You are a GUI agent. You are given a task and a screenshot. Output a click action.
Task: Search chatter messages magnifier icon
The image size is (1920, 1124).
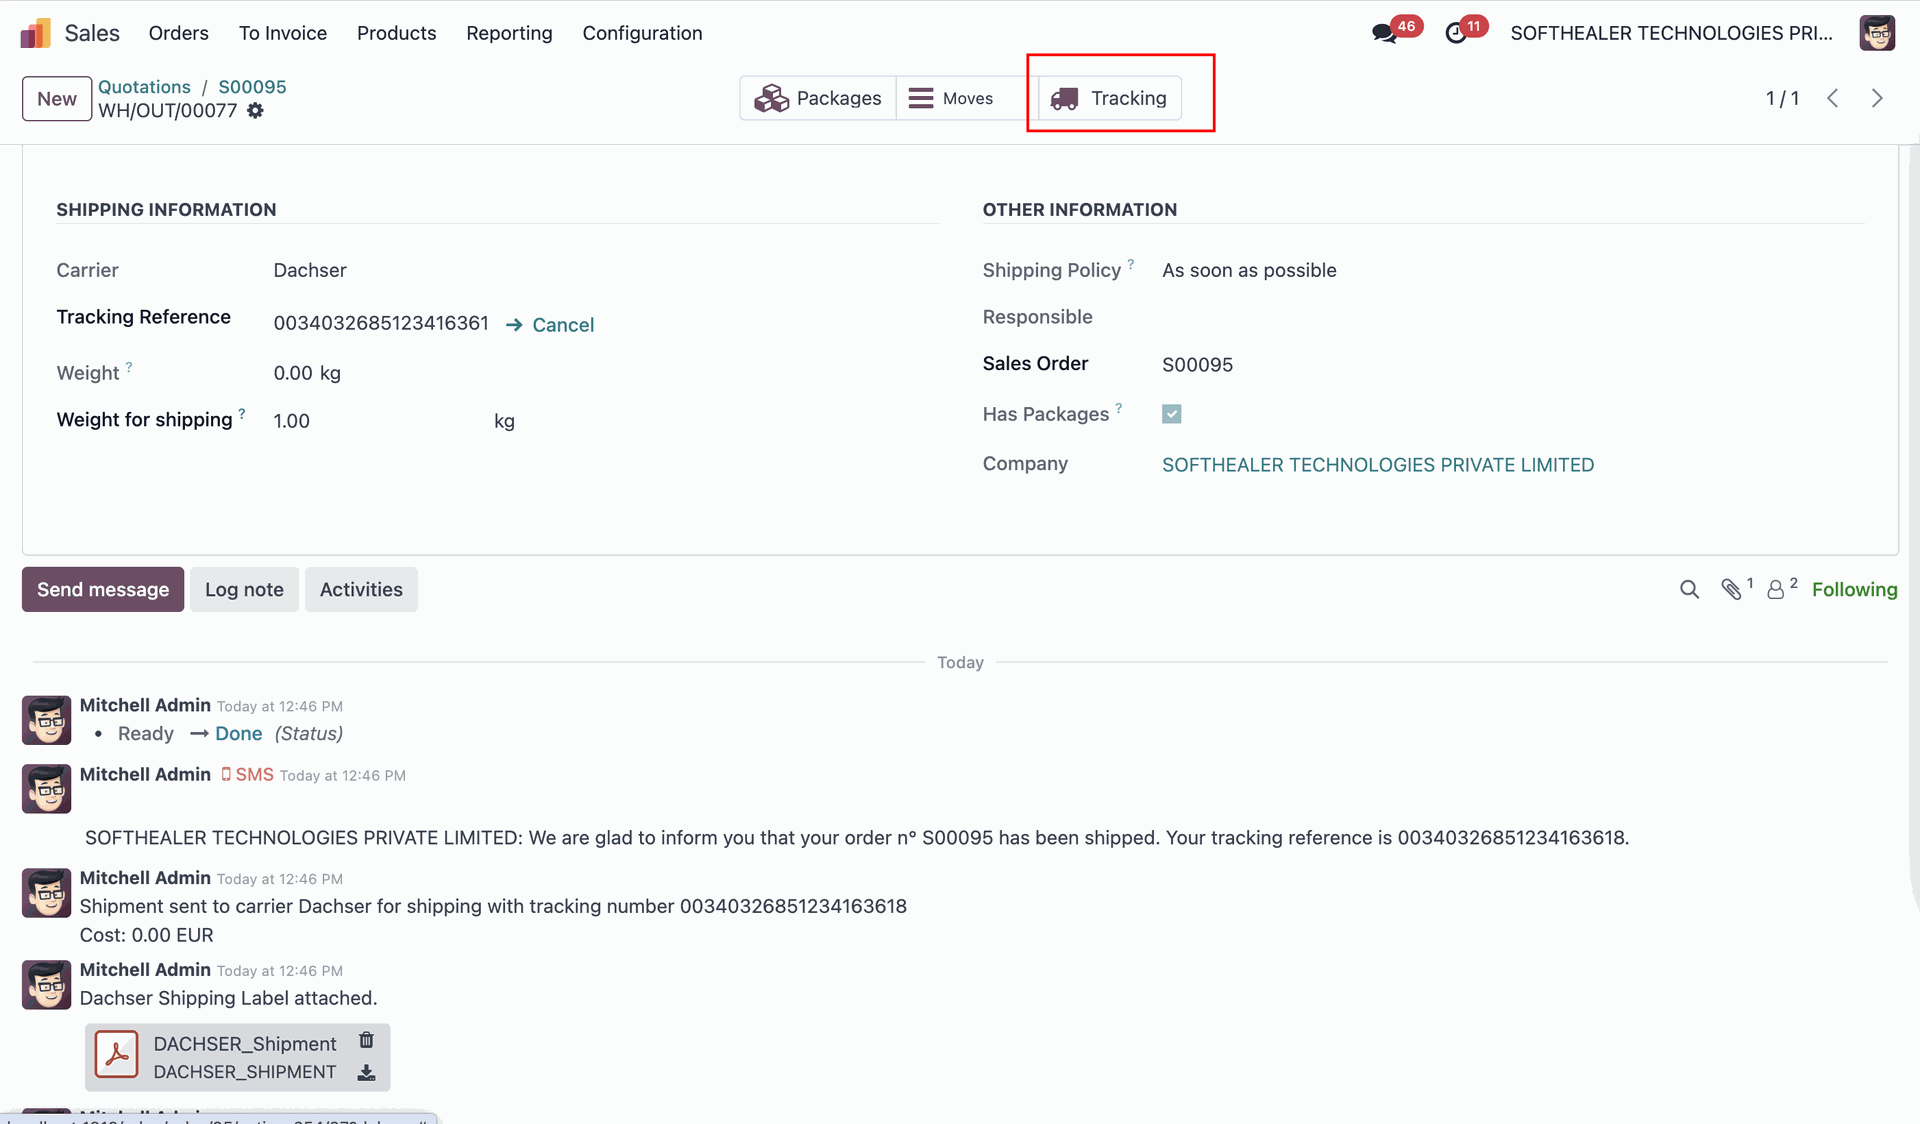(1689, 590)
